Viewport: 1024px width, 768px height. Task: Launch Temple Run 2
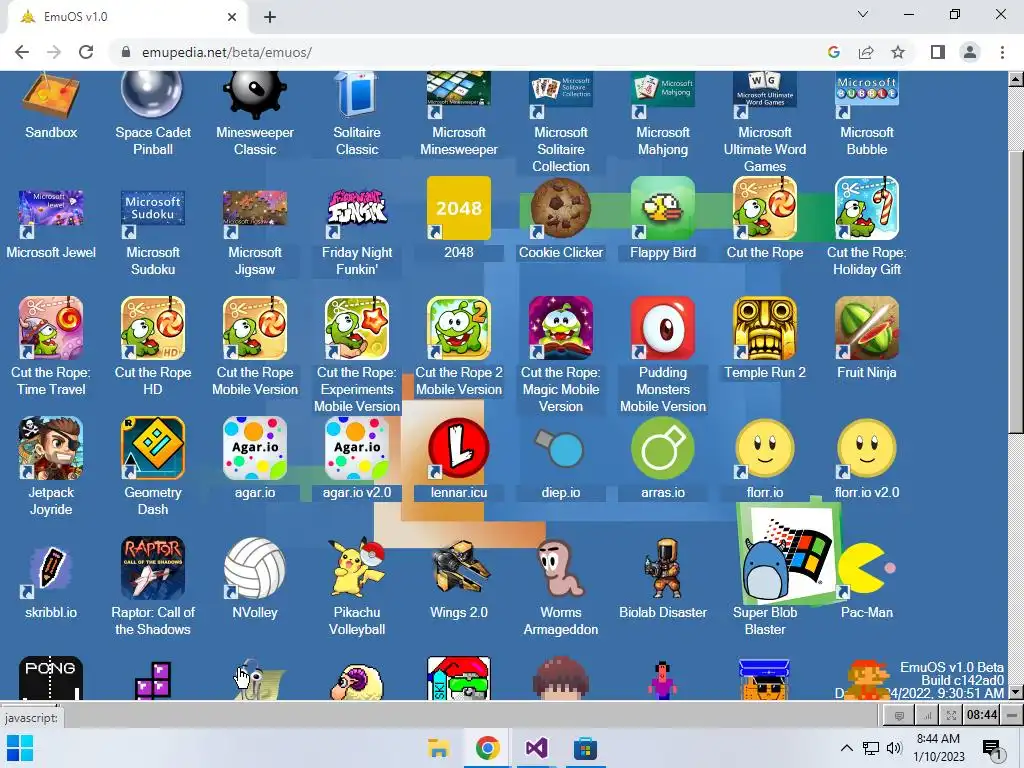point(764,328)
